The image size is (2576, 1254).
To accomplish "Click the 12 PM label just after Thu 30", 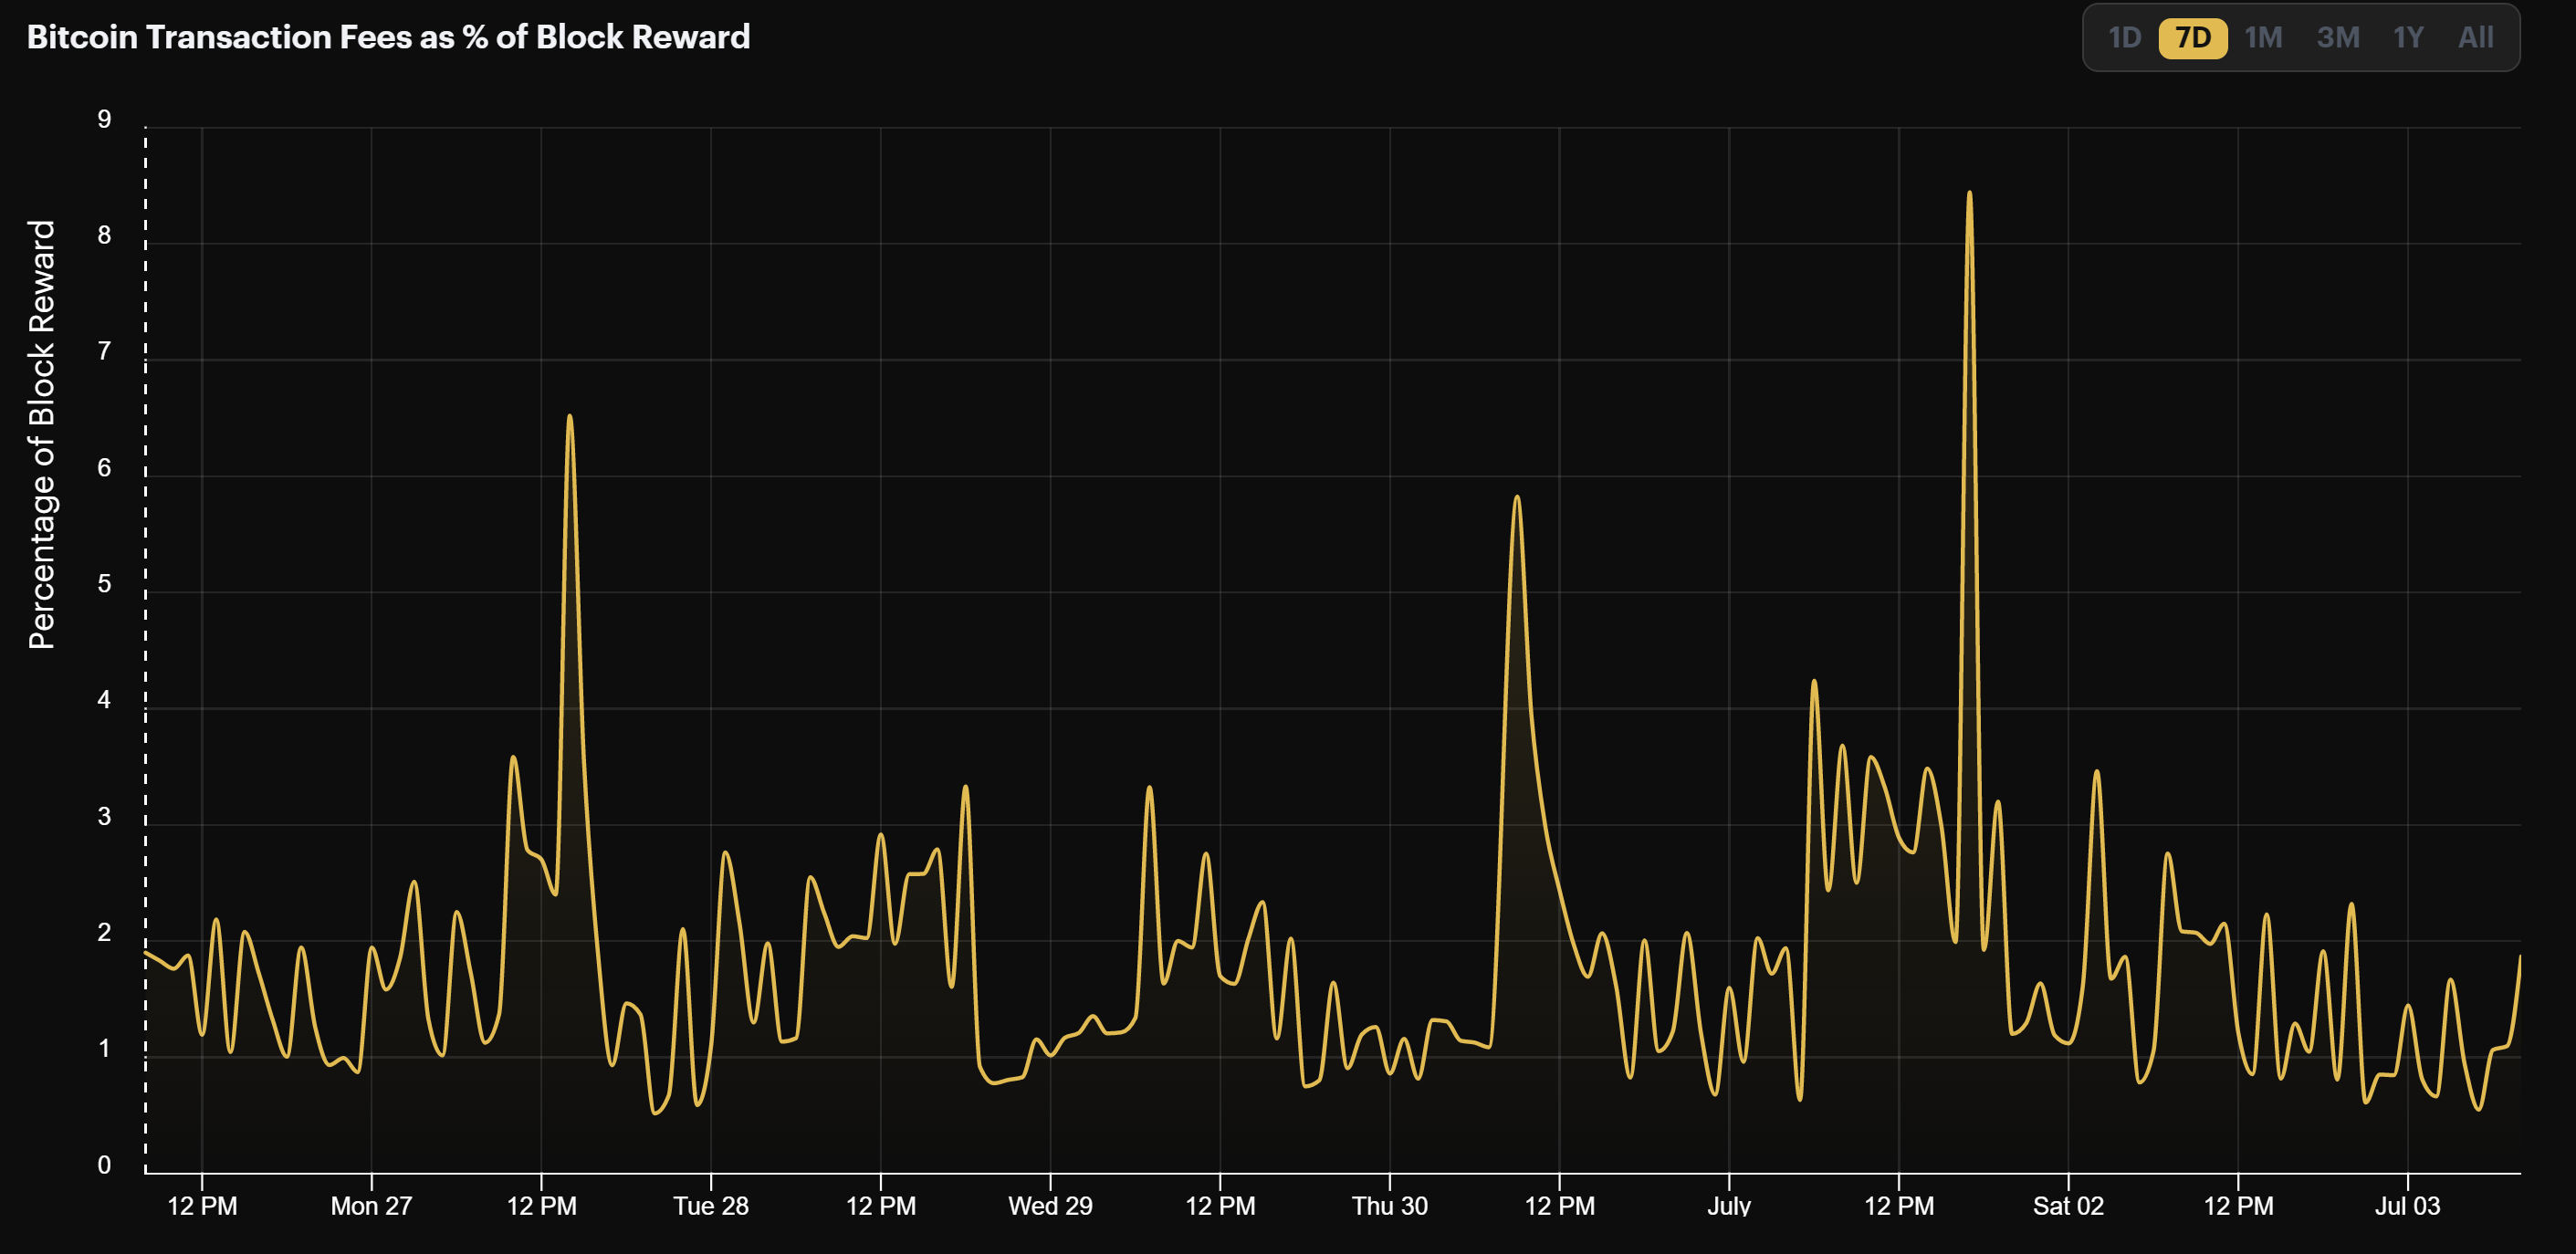I will click(x=1559, y=1206).
